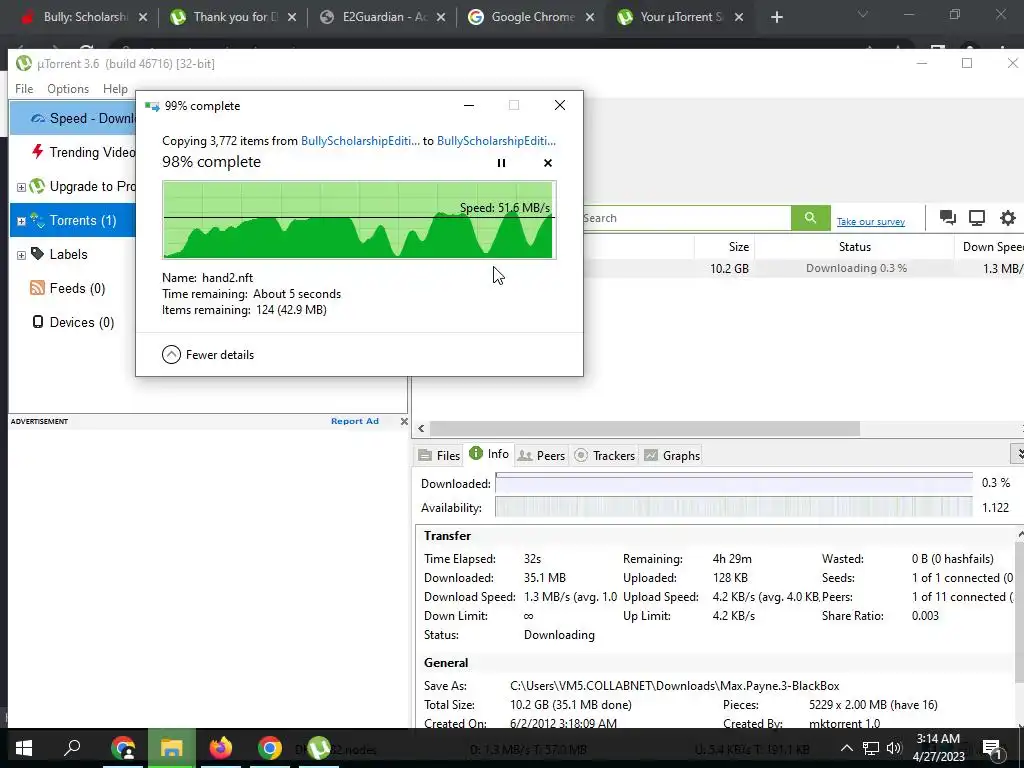The height and width of the screenshot is (768, 1024).
Task: Open the File menu in µTorrent
Action: point(24,89)
